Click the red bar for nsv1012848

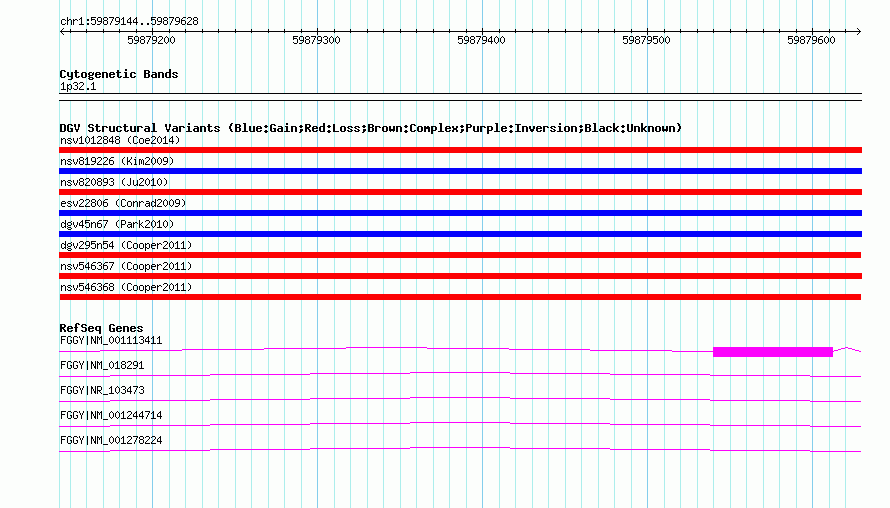(460, 150)
